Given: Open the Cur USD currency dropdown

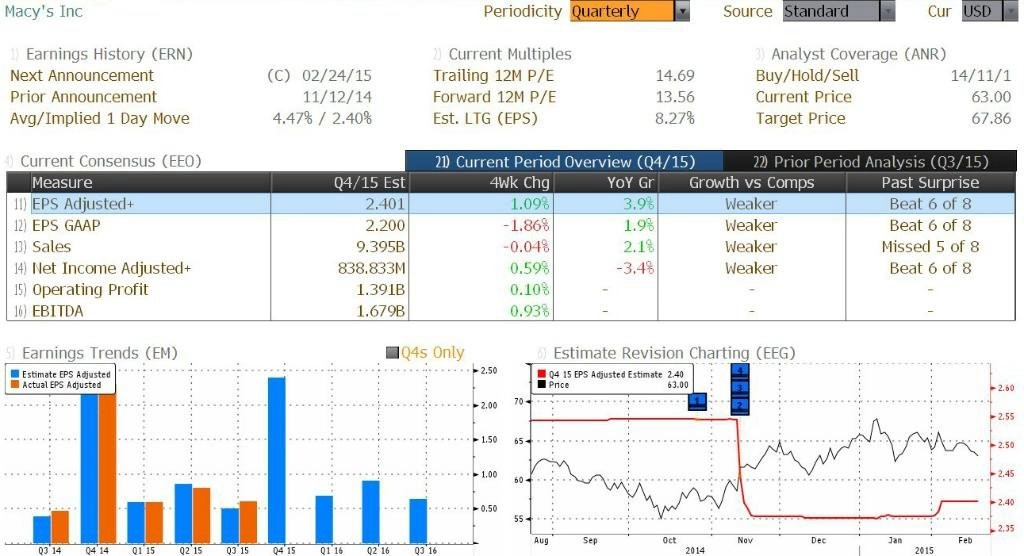Looking at the screenshot, I should click(989, 11).
